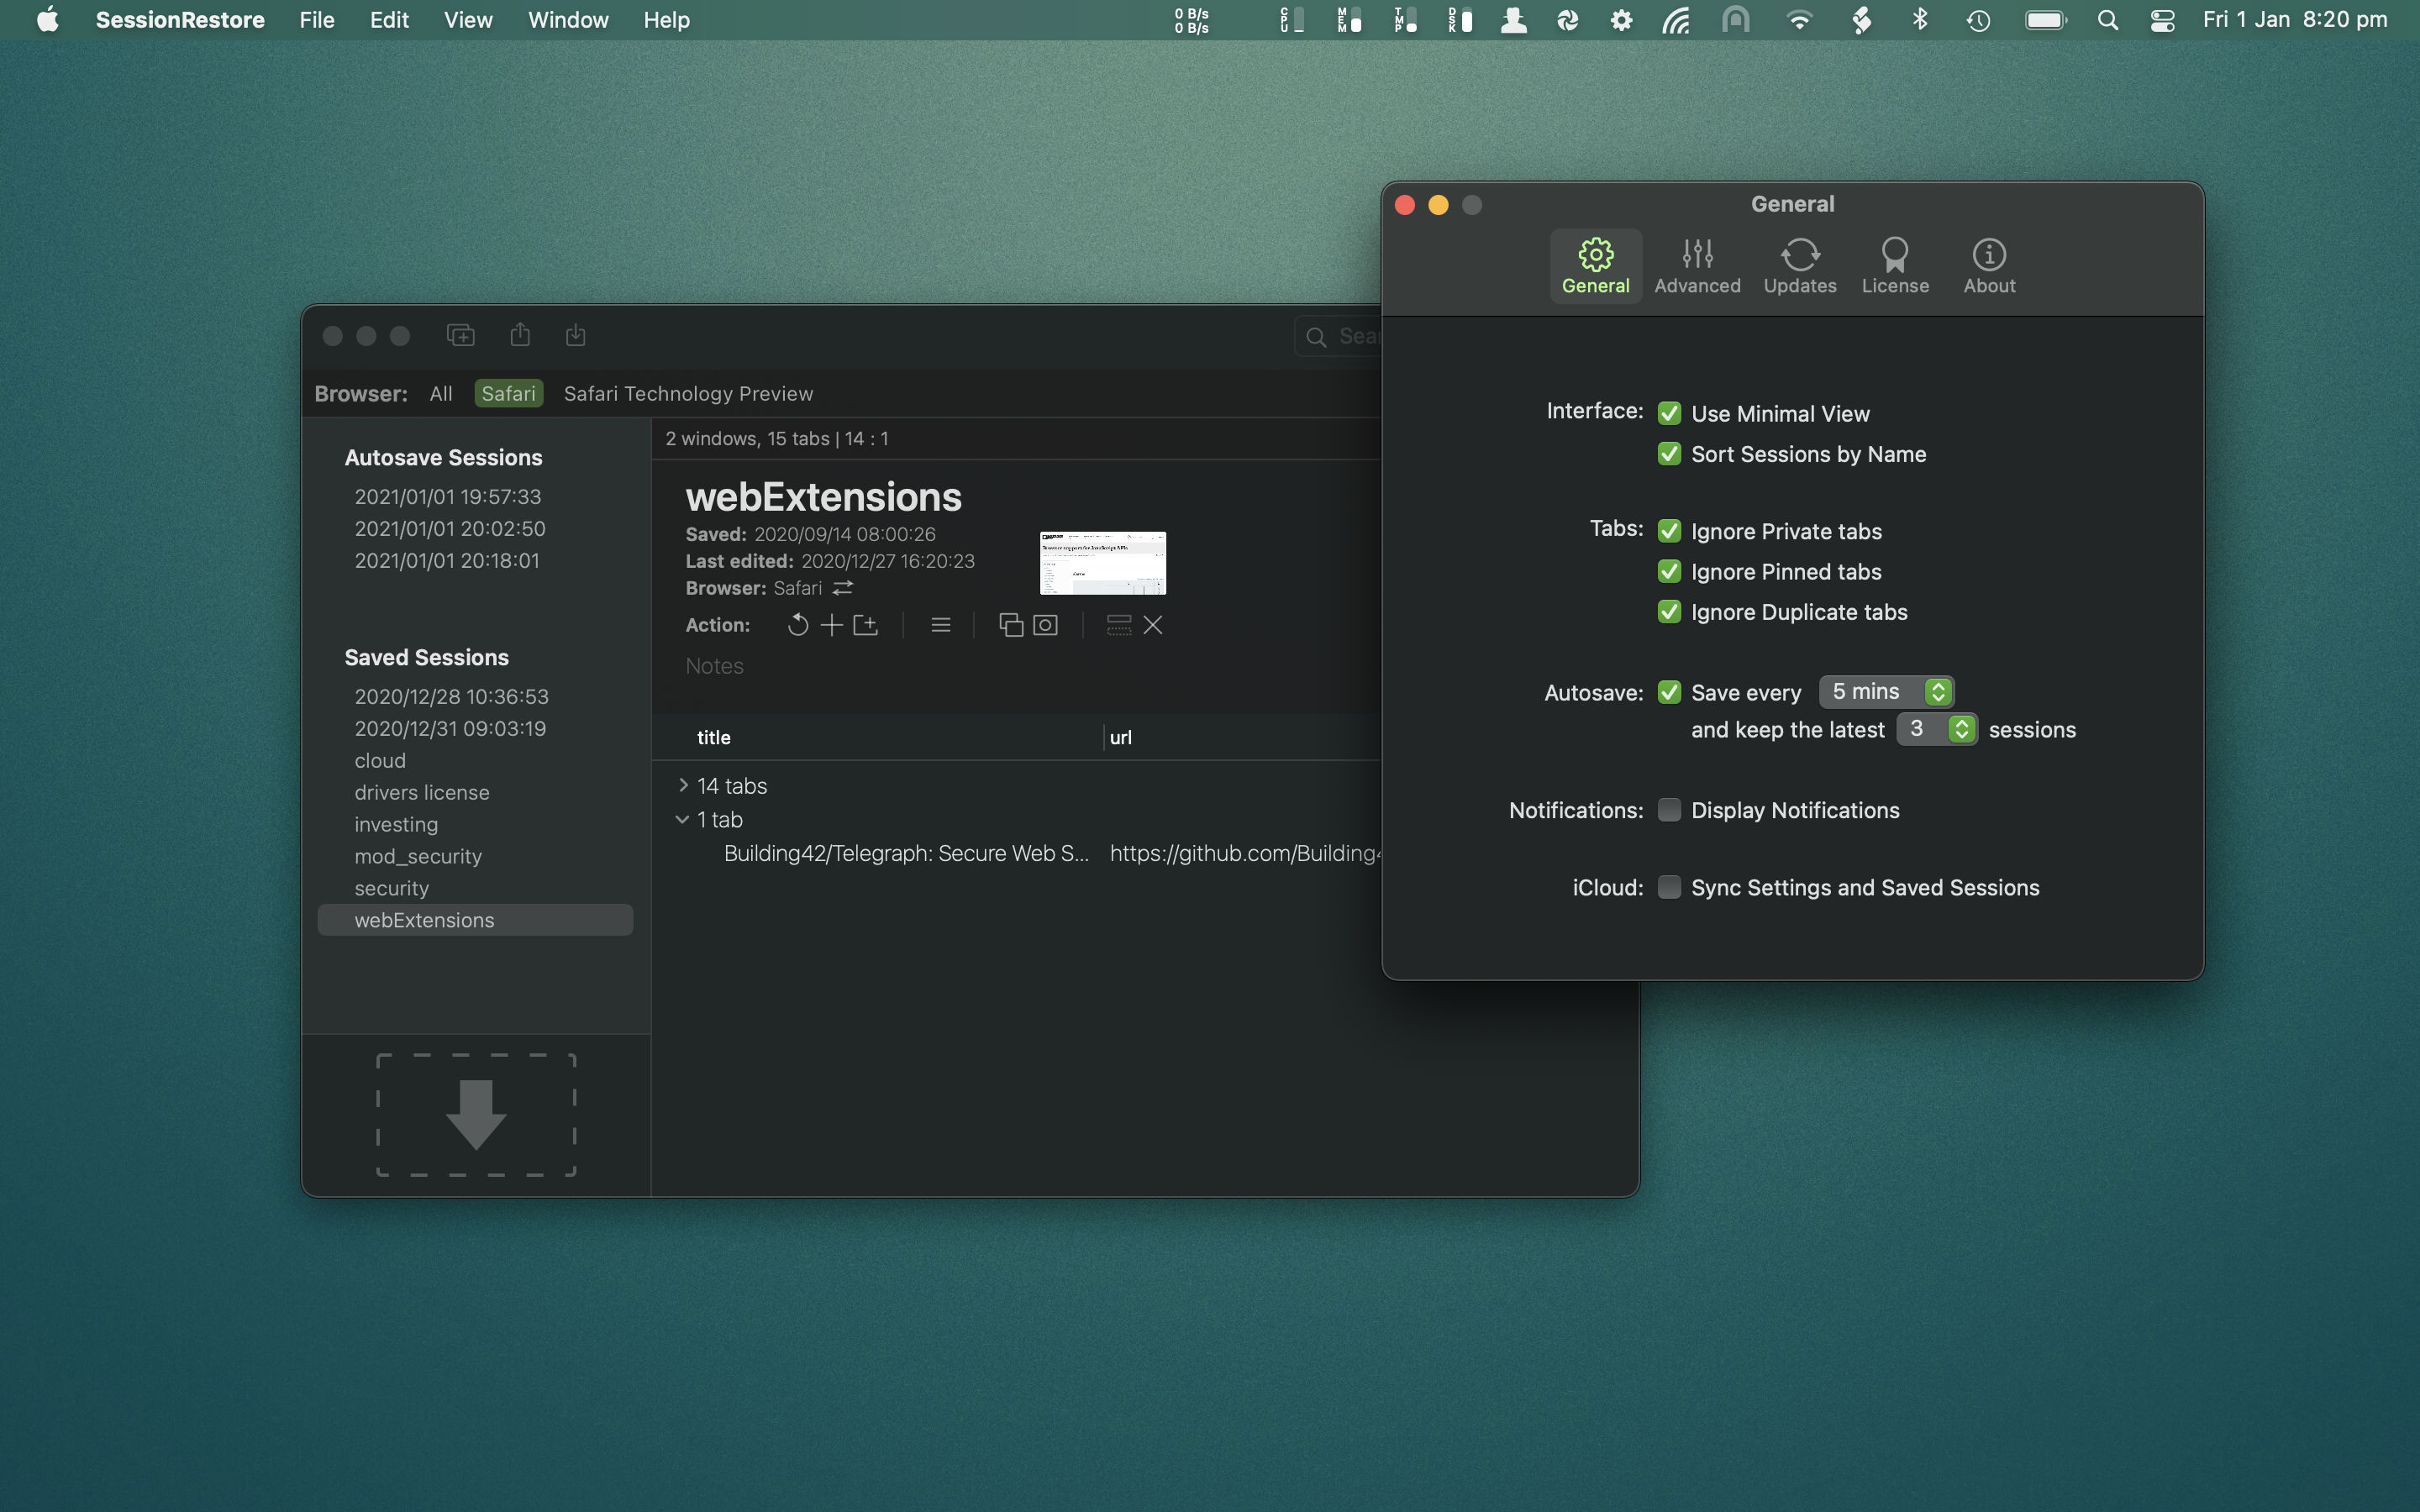The image size is (2420, 1512).
Task: Select saved session 2020/12/31 09:03:19
Action: pos(450,728)
